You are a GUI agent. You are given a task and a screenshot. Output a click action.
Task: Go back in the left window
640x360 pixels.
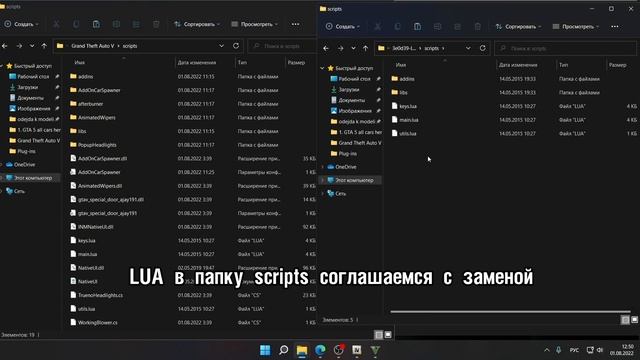[5, 46]
